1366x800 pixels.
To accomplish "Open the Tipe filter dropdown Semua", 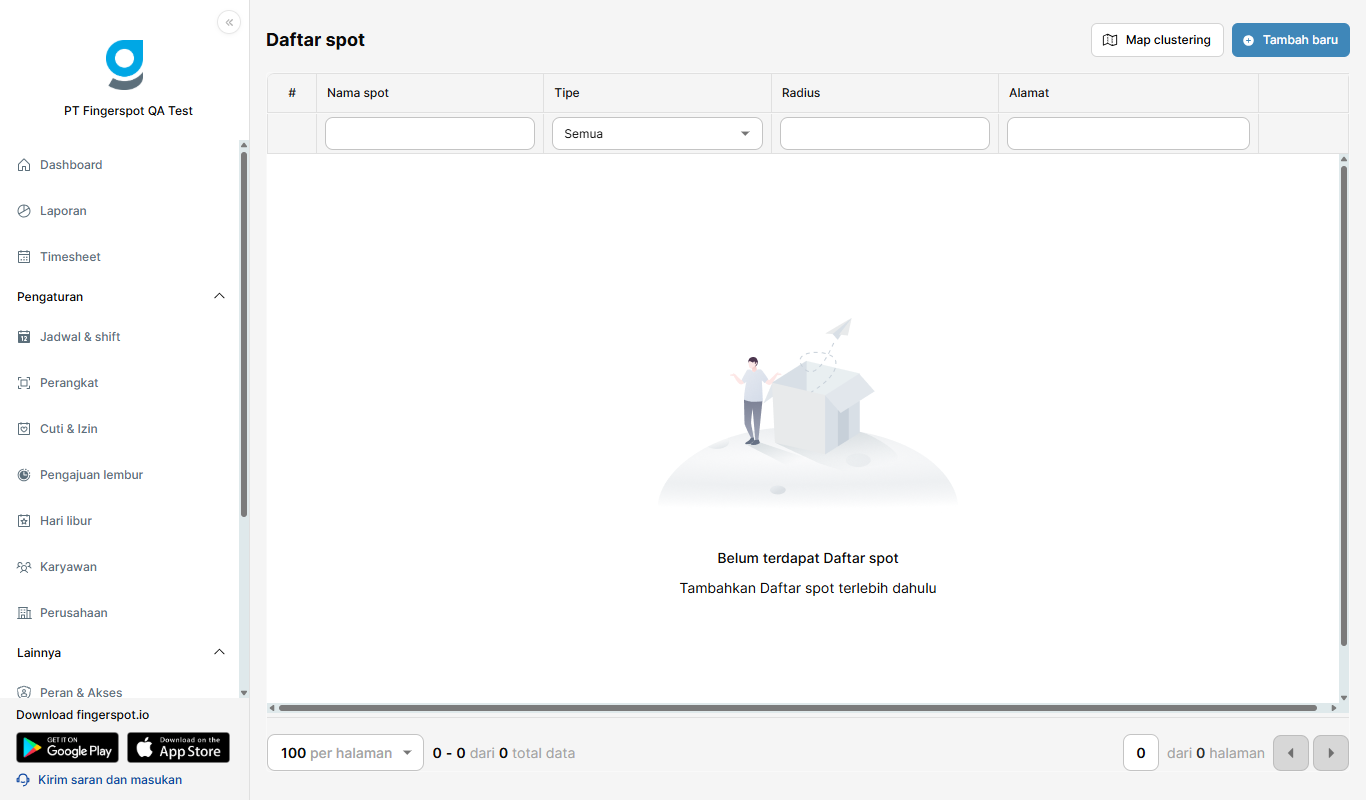I will [x=657, y=134].
